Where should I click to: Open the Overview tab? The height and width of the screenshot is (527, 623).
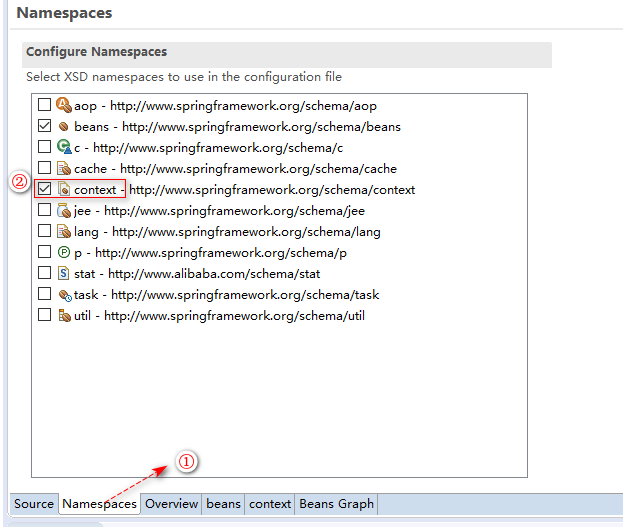tap(171, 504)
